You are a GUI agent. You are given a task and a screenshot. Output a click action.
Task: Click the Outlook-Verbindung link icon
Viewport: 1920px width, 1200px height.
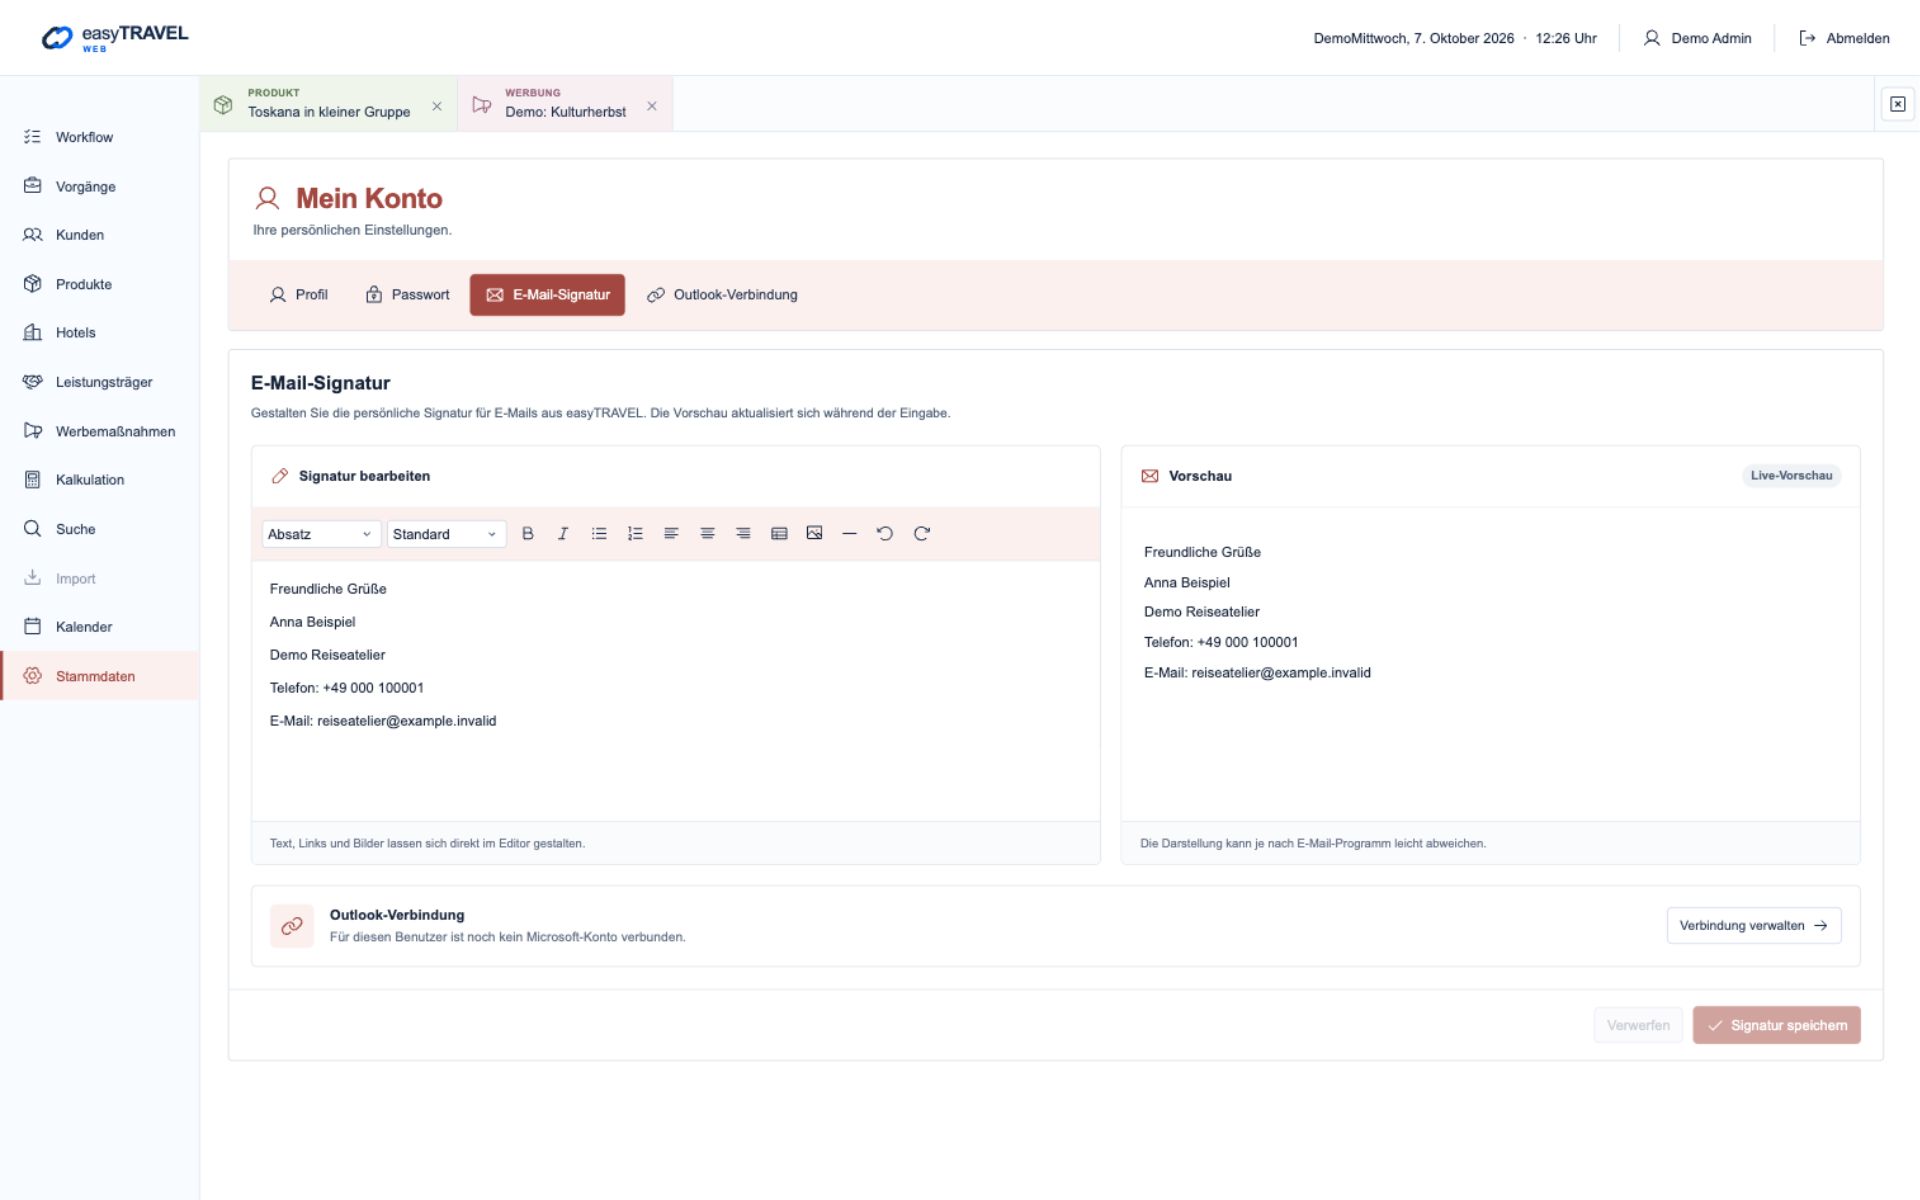point(292,926)
